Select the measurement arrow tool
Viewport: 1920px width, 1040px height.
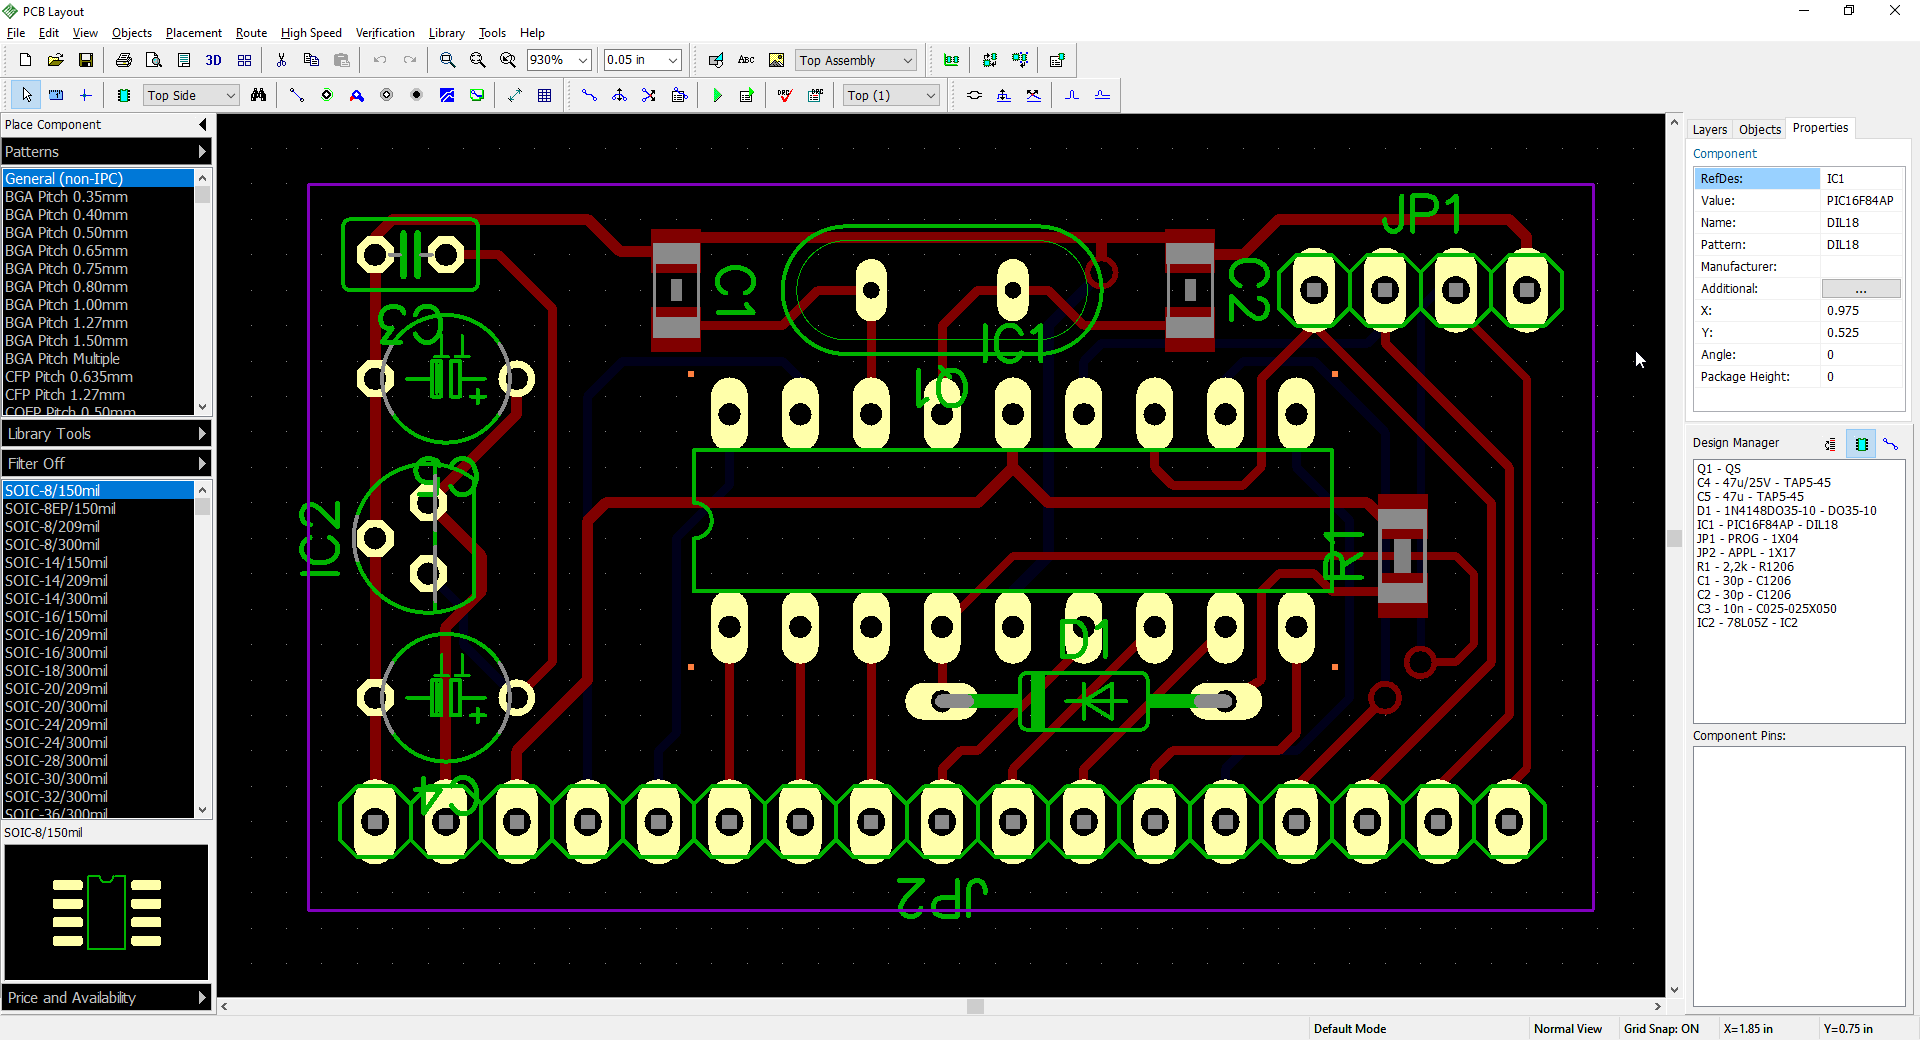pos(514,95)
